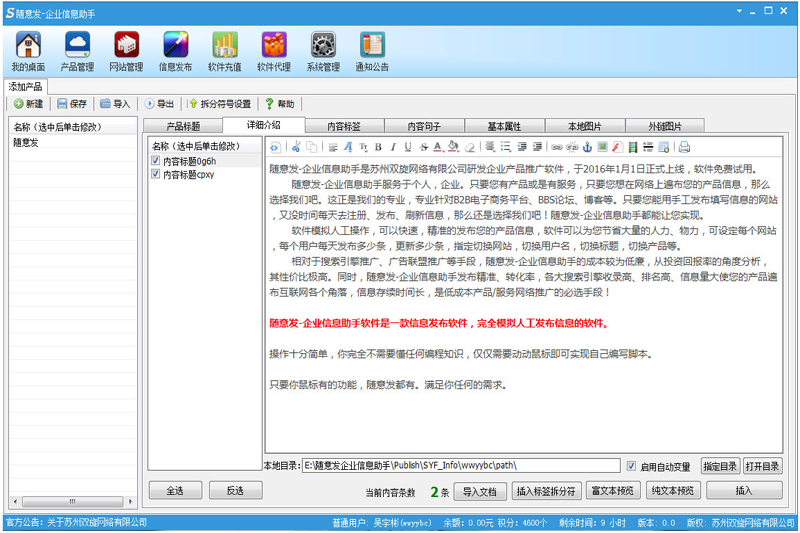Open font size dropdown in editor
800x533 pixels.
click(x=363, y=147)
